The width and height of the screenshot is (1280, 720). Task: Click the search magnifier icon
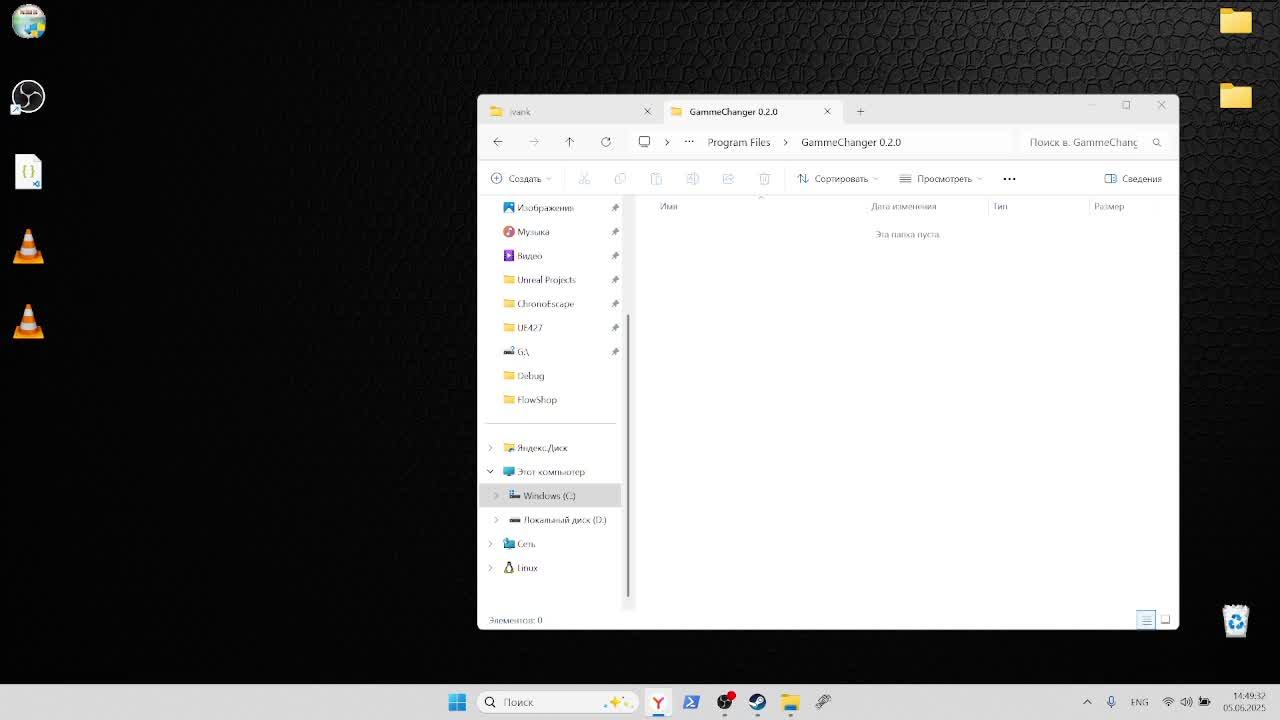[1157, 142]
